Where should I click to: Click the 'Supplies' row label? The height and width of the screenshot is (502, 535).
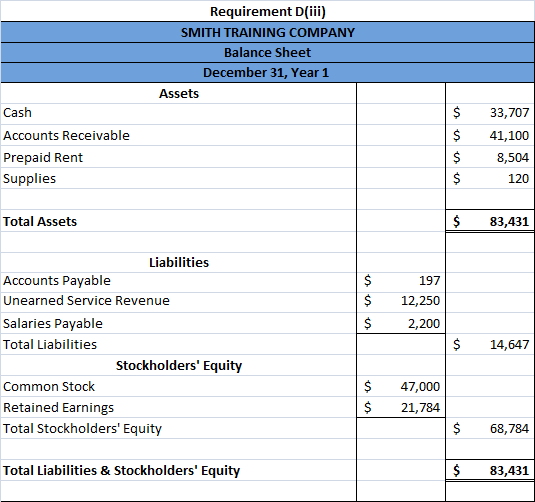click(x=29, y=179)
